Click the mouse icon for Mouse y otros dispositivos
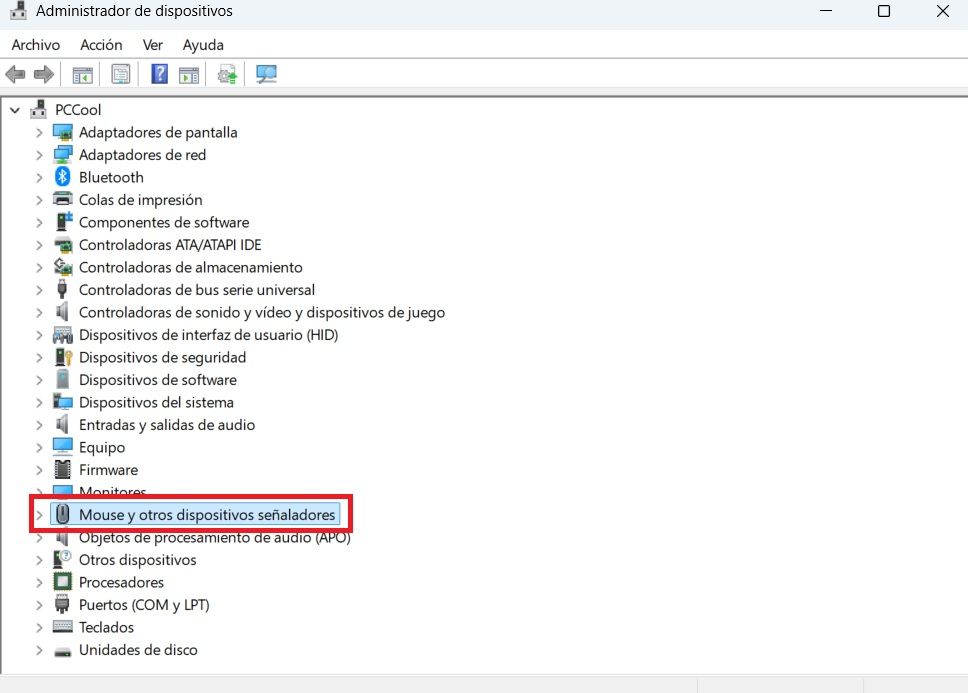 (x=62, y=514)
